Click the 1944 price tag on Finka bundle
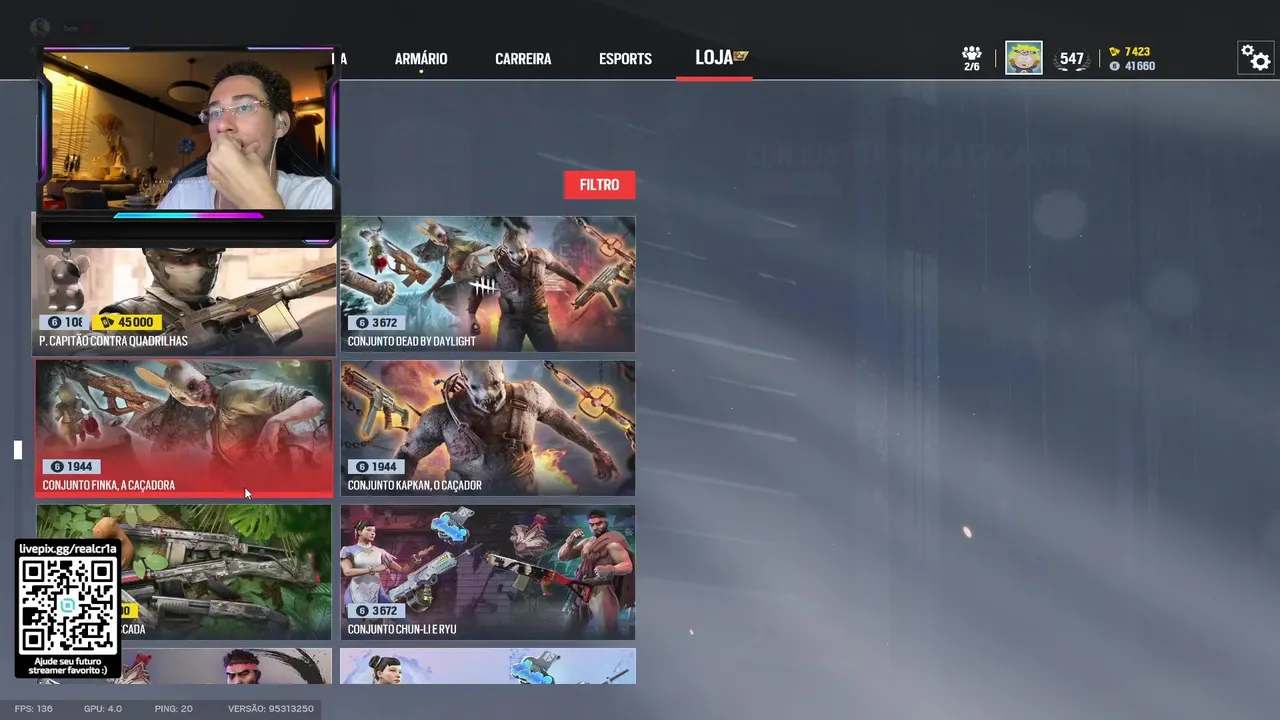This screenshot has width=1280, height=720. pos(71,467)
